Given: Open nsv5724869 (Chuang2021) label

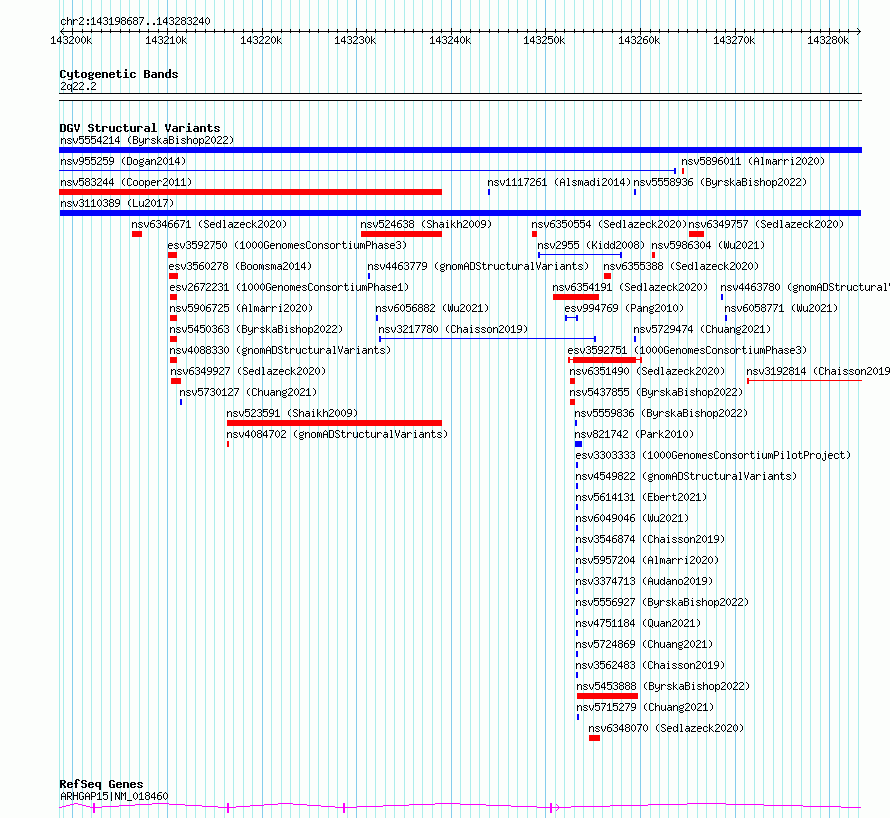Looking at the screenshot, I should [644, 644].
